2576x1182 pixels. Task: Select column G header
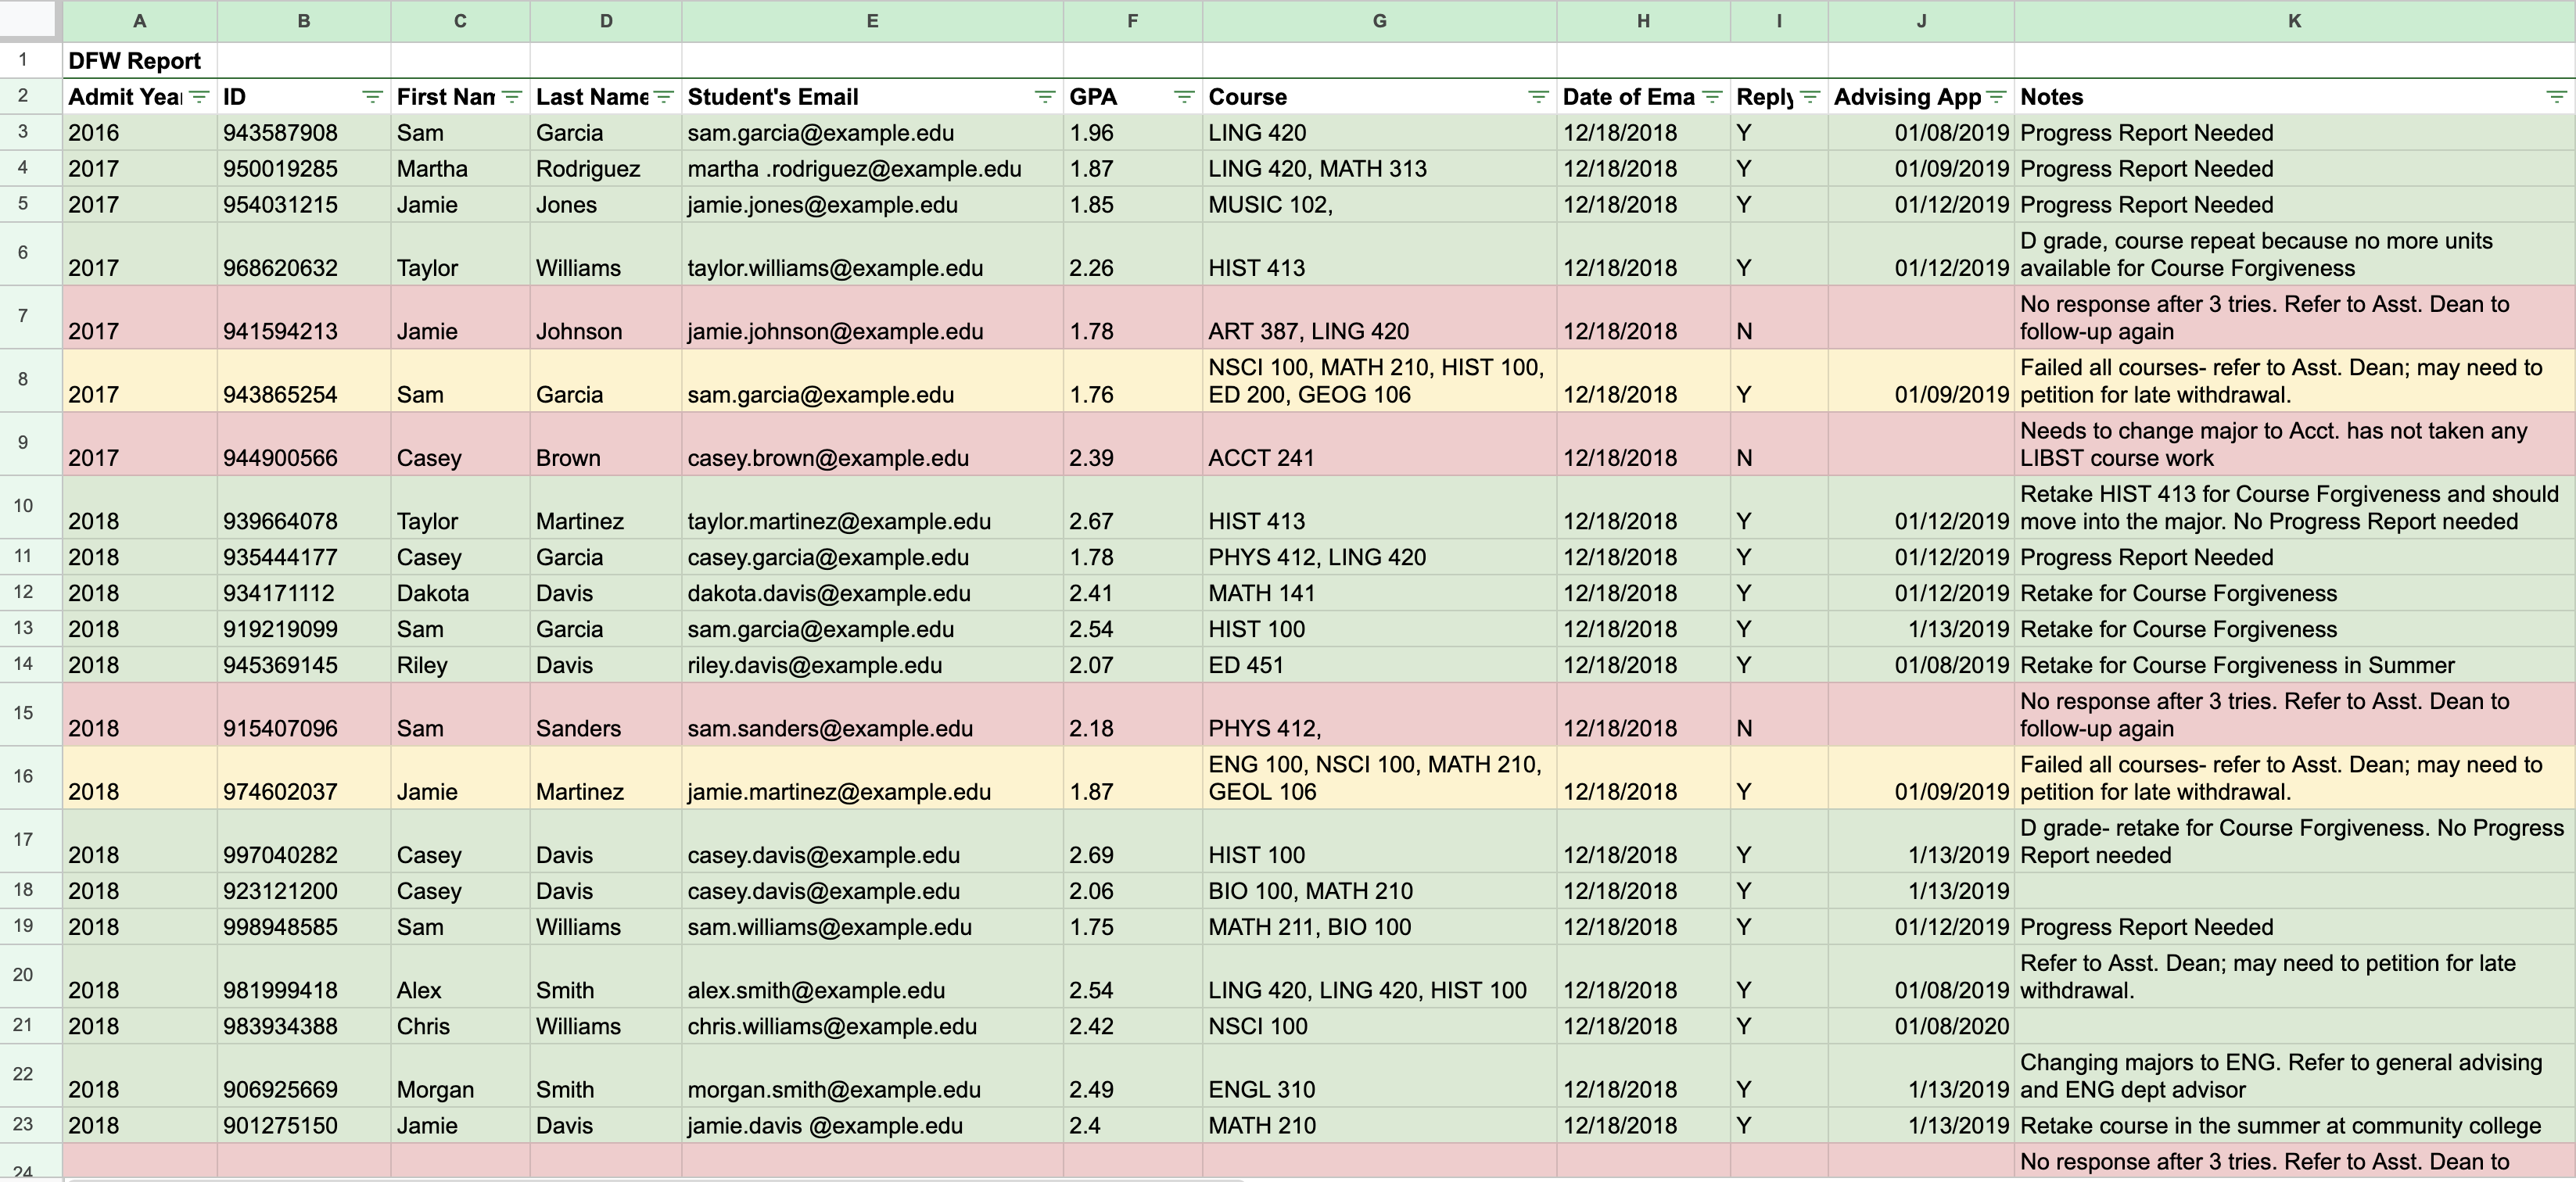coord(1379,21)
